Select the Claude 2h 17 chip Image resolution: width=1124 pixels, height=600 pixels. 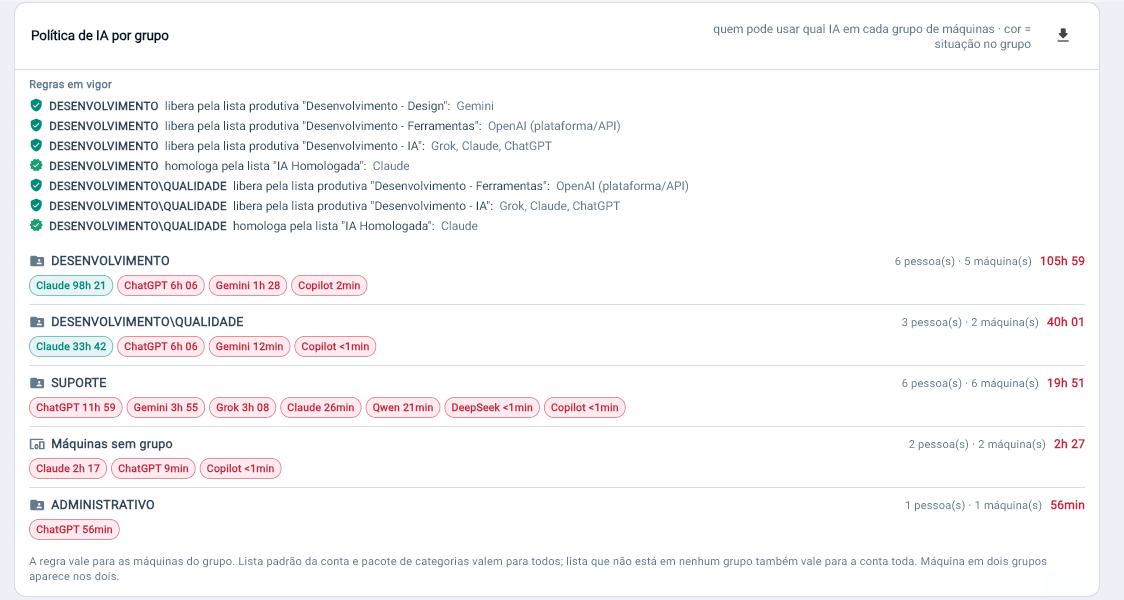pos(68,468)
